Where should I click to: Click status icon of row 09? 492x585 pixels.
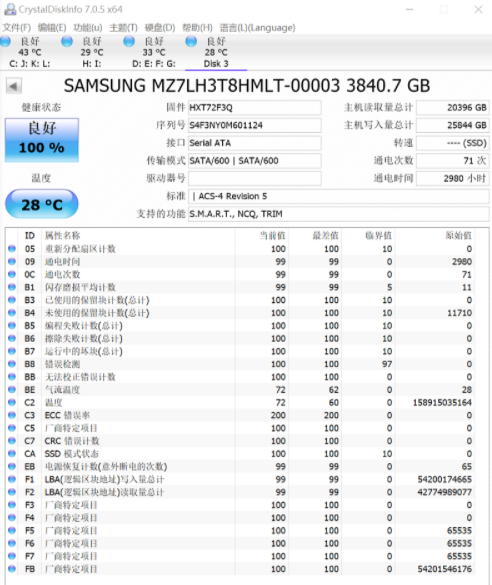(12, 261)
